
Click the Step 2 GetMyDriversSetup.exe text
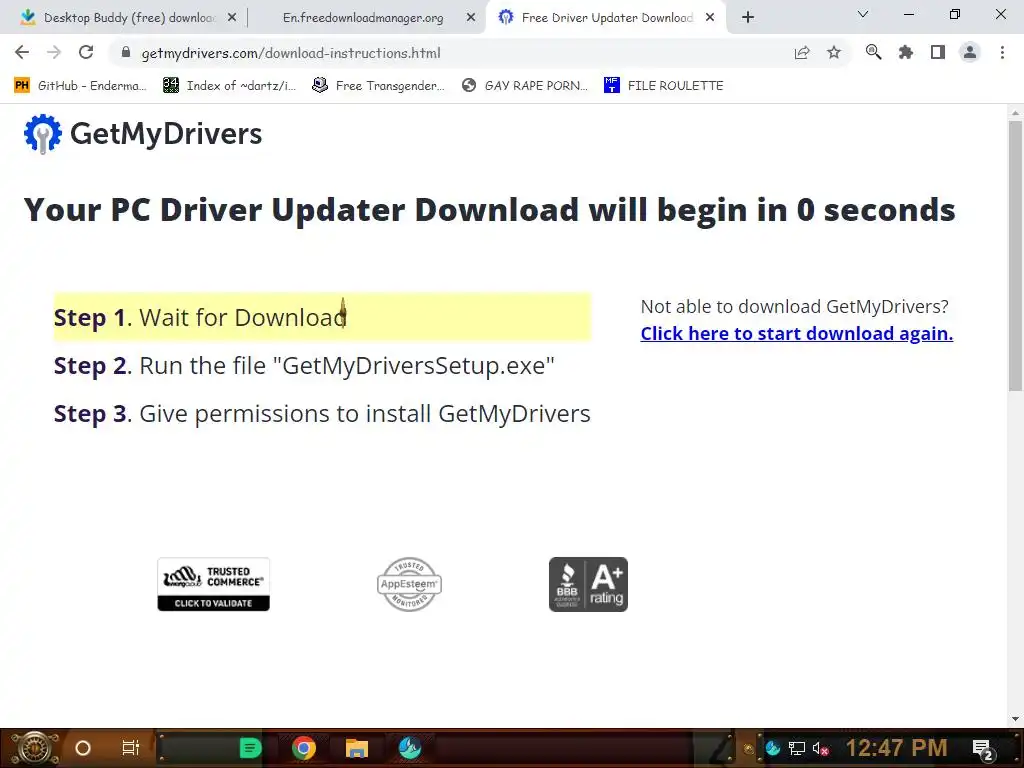(x=304, y=366)
